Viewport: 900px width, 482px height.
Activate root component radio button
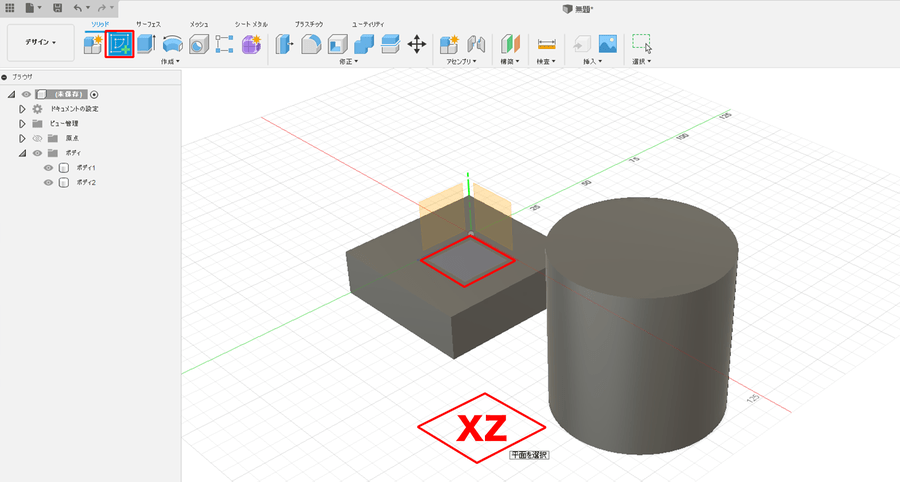[94, 95]
